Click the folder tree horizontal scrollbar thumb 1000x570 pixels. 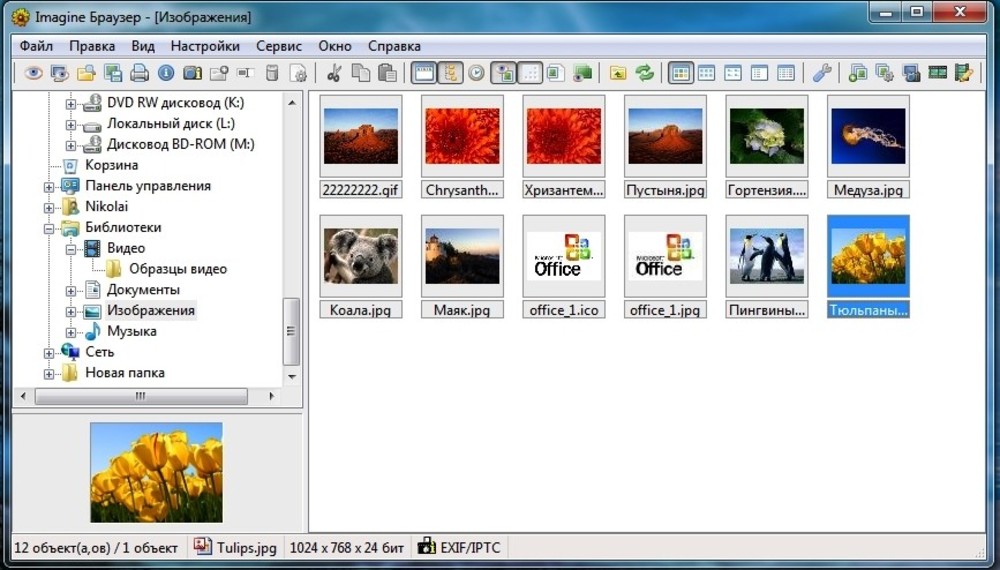(140, 396)
